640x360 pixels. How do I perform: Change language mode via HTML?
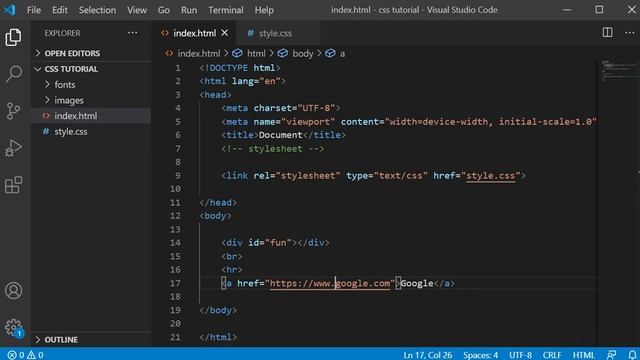[x=584, y=355]
